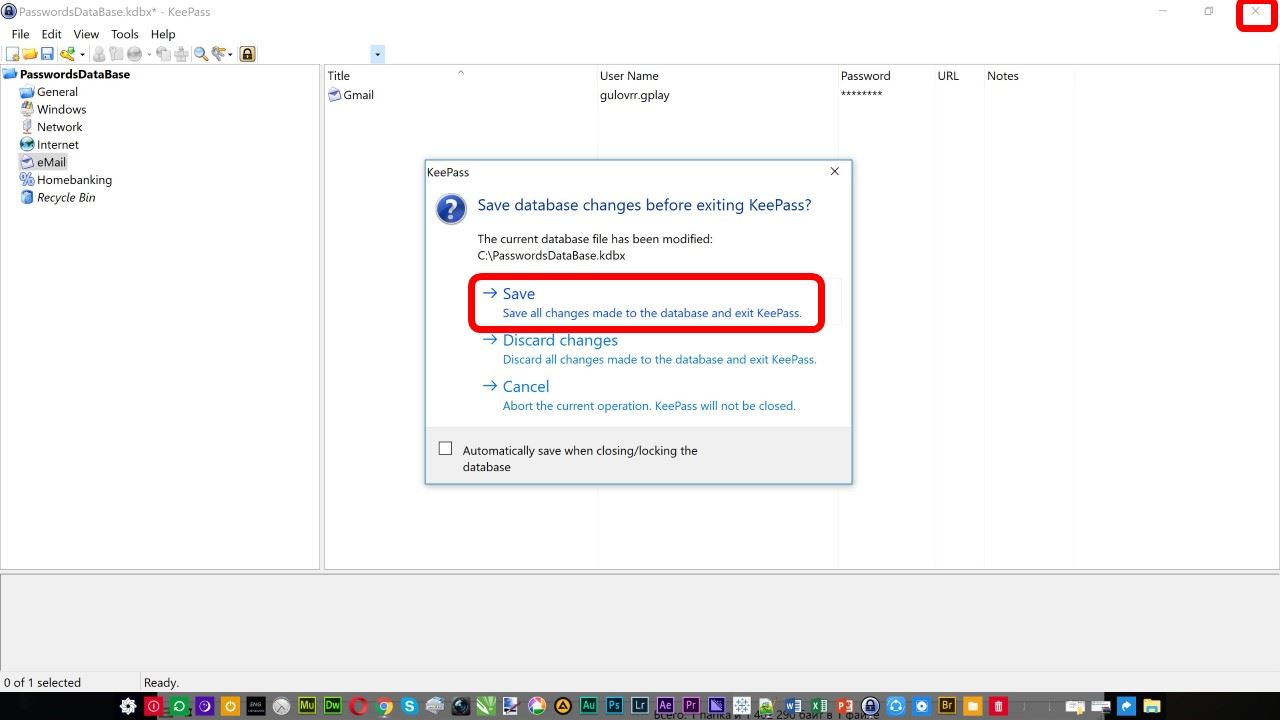Select the Recycle Bin group
This screenshot has width=1280, height=720.
[66, 198]
